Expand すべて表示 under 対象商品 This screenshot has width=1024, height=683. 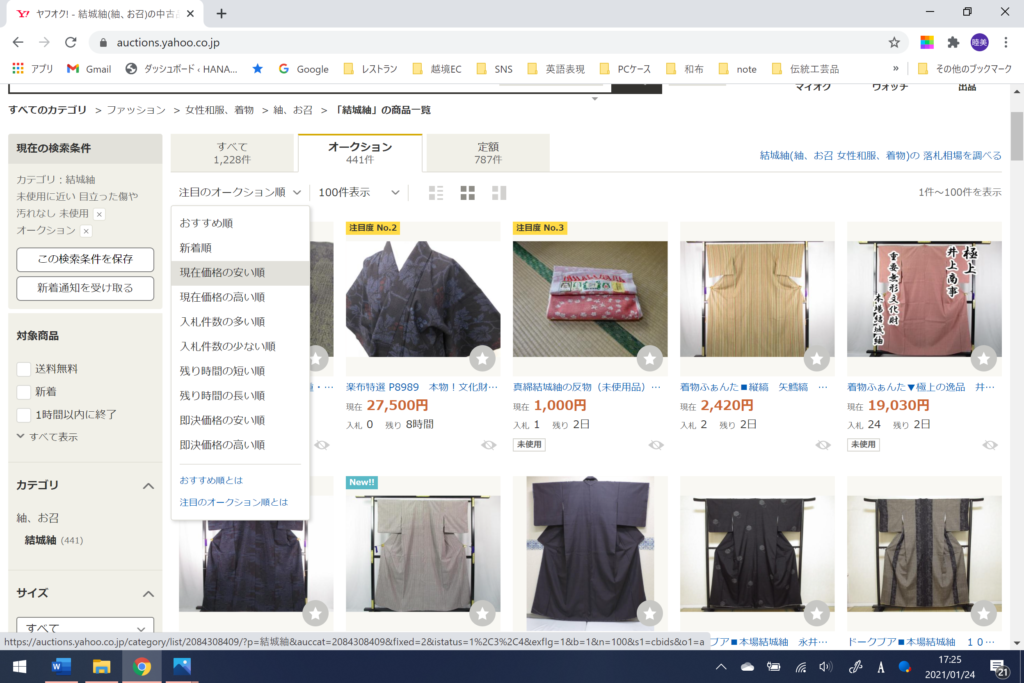pos(47,437)
